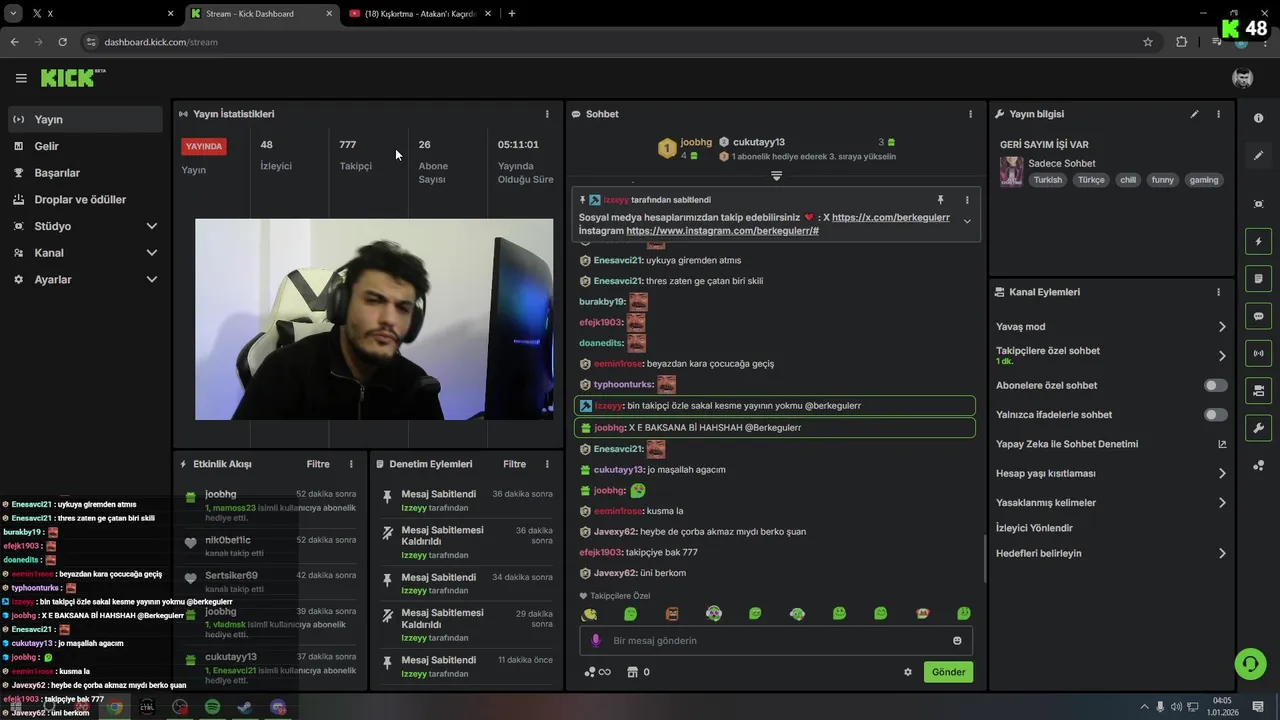
Task: Toggle Yalnızca ifadelerle sohbet switch
Action: click(x=1215, y=414)
